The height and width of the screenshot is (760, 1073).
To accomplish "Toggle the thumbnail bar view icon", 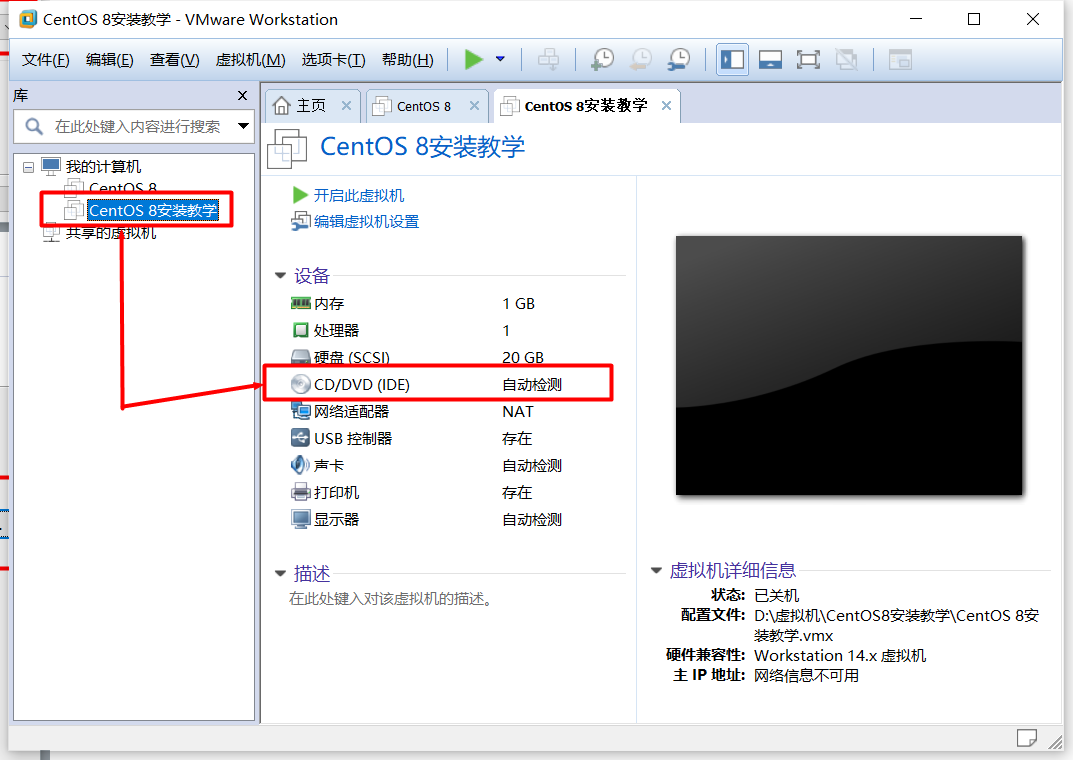I will (x=770, y=60).
